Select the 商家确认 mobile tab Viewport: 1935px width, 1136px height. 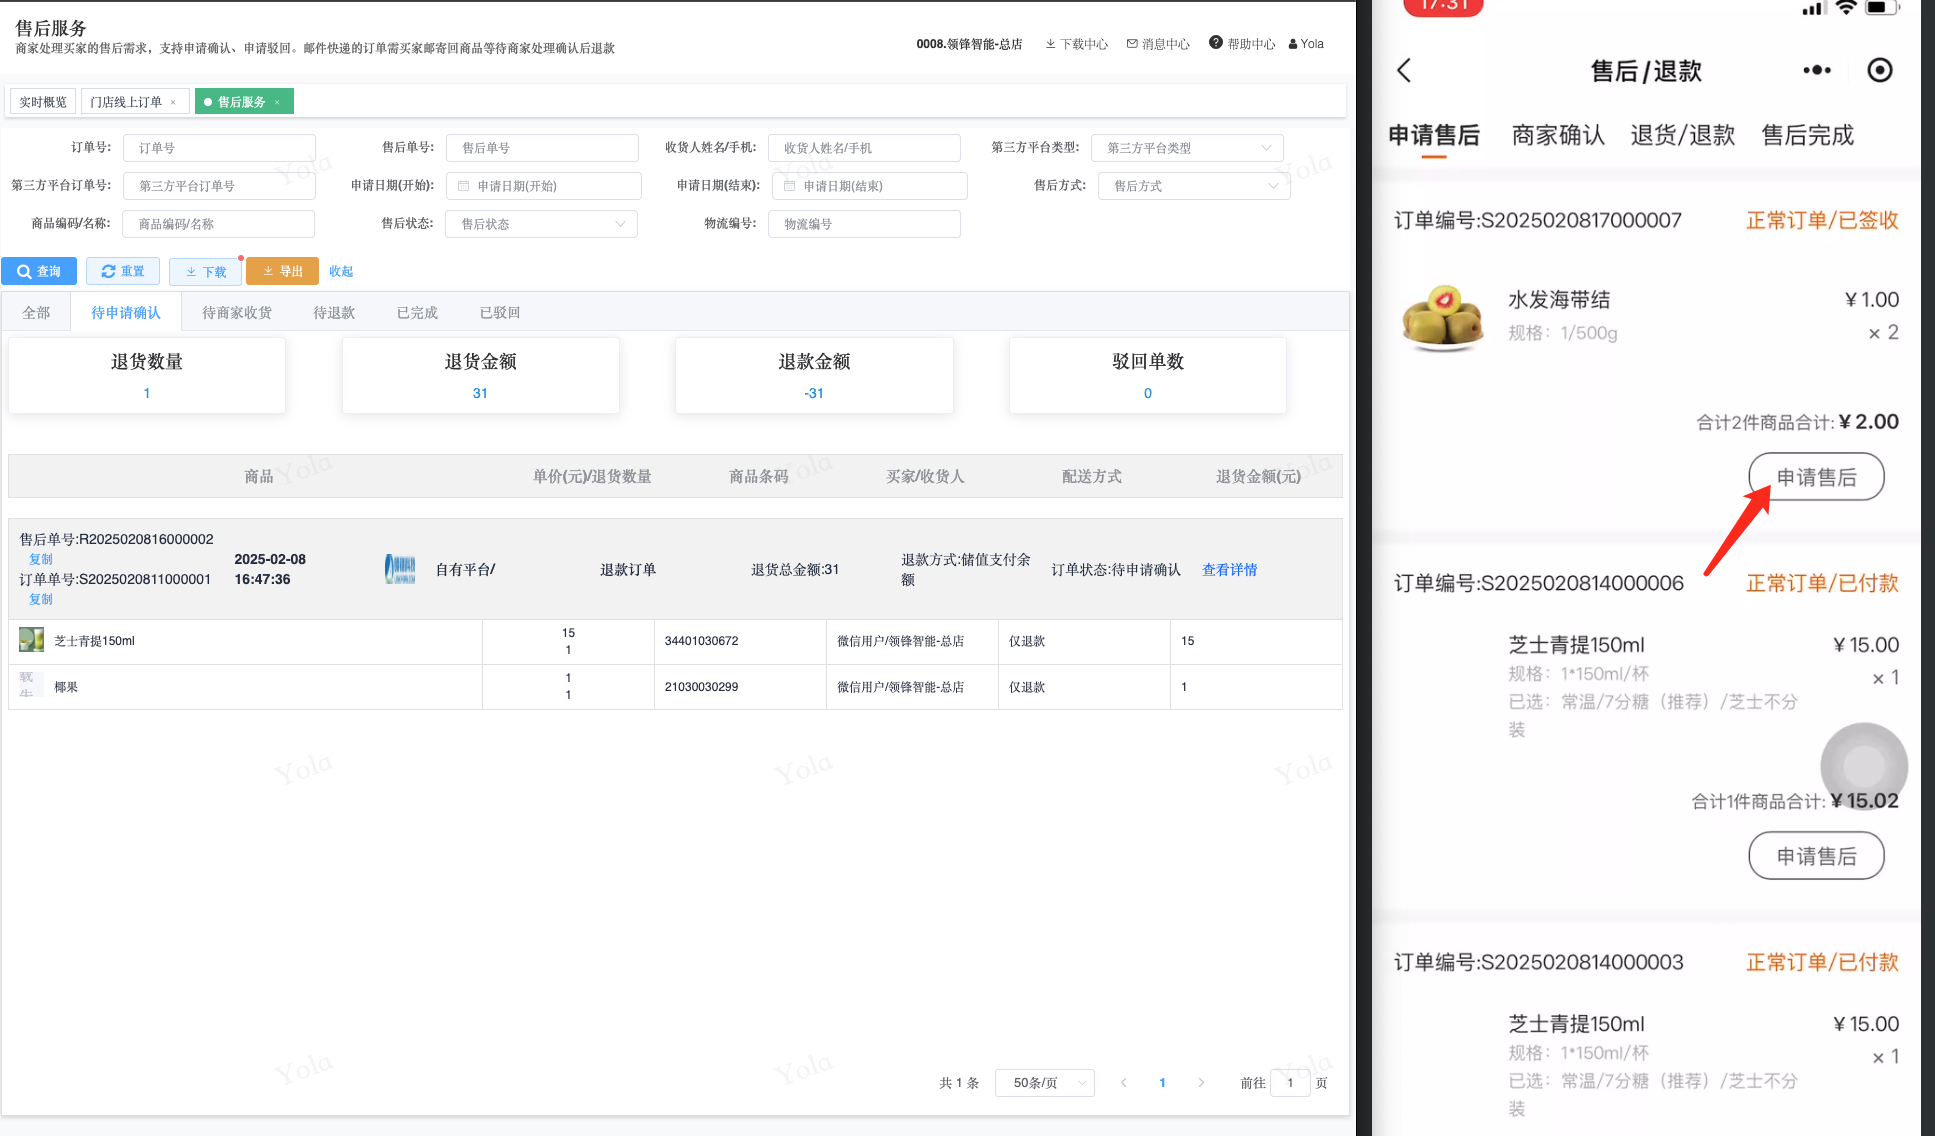point(1557,135)
